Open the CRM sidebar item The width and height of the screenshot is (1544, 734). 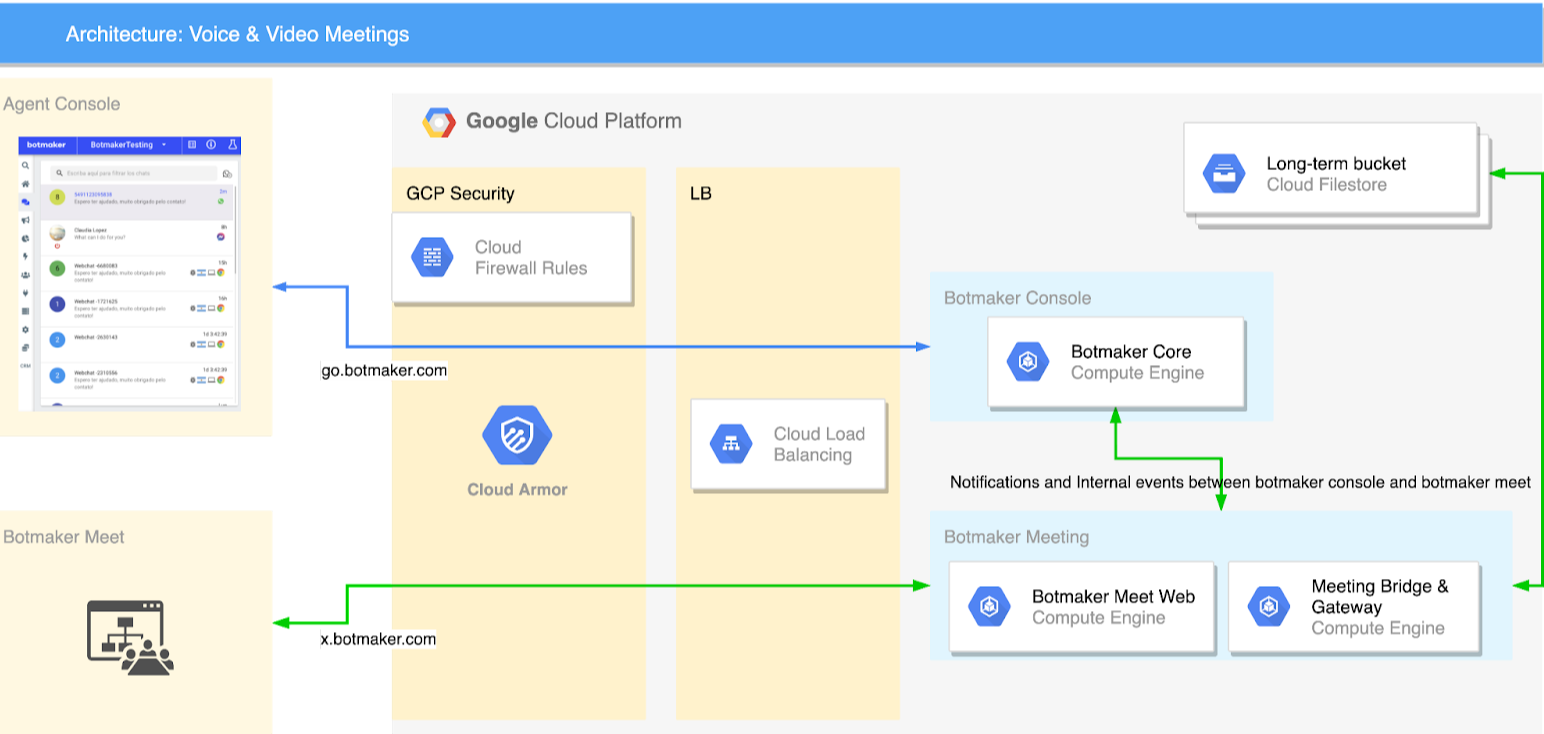[25, 366]
